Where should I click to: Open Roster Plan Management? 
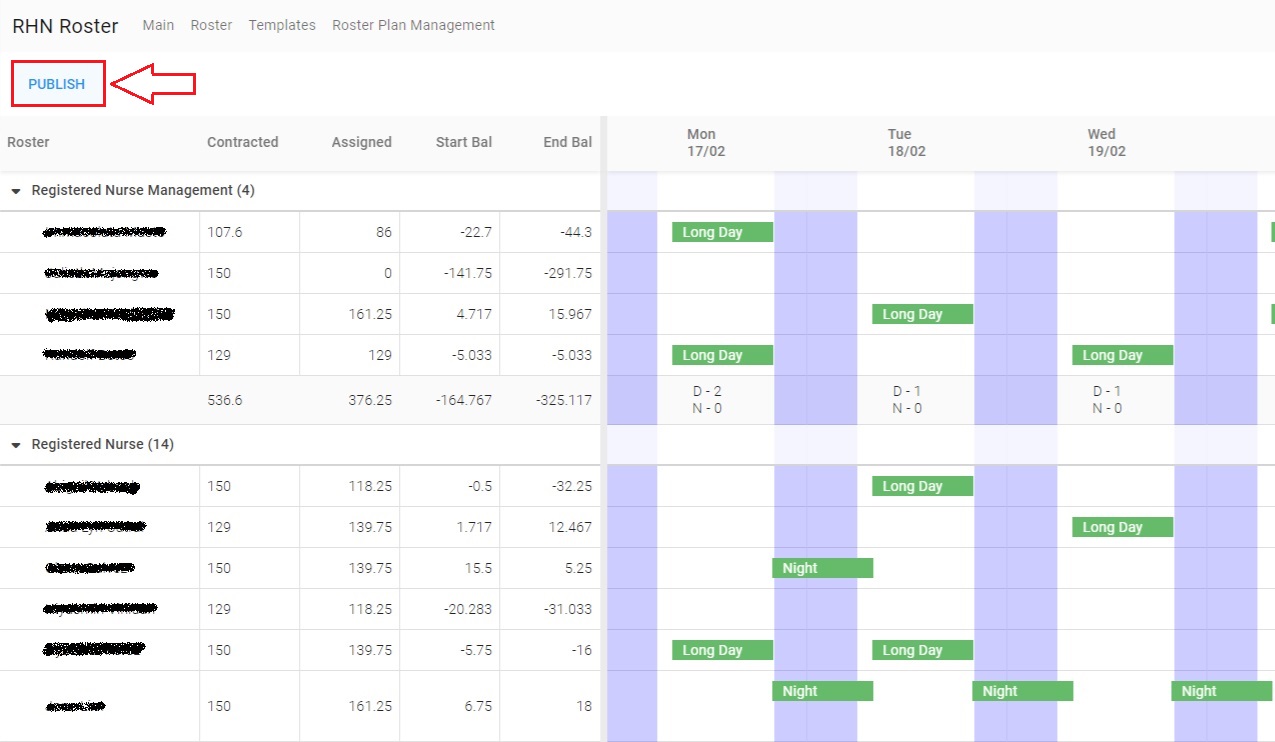[413, 25]
